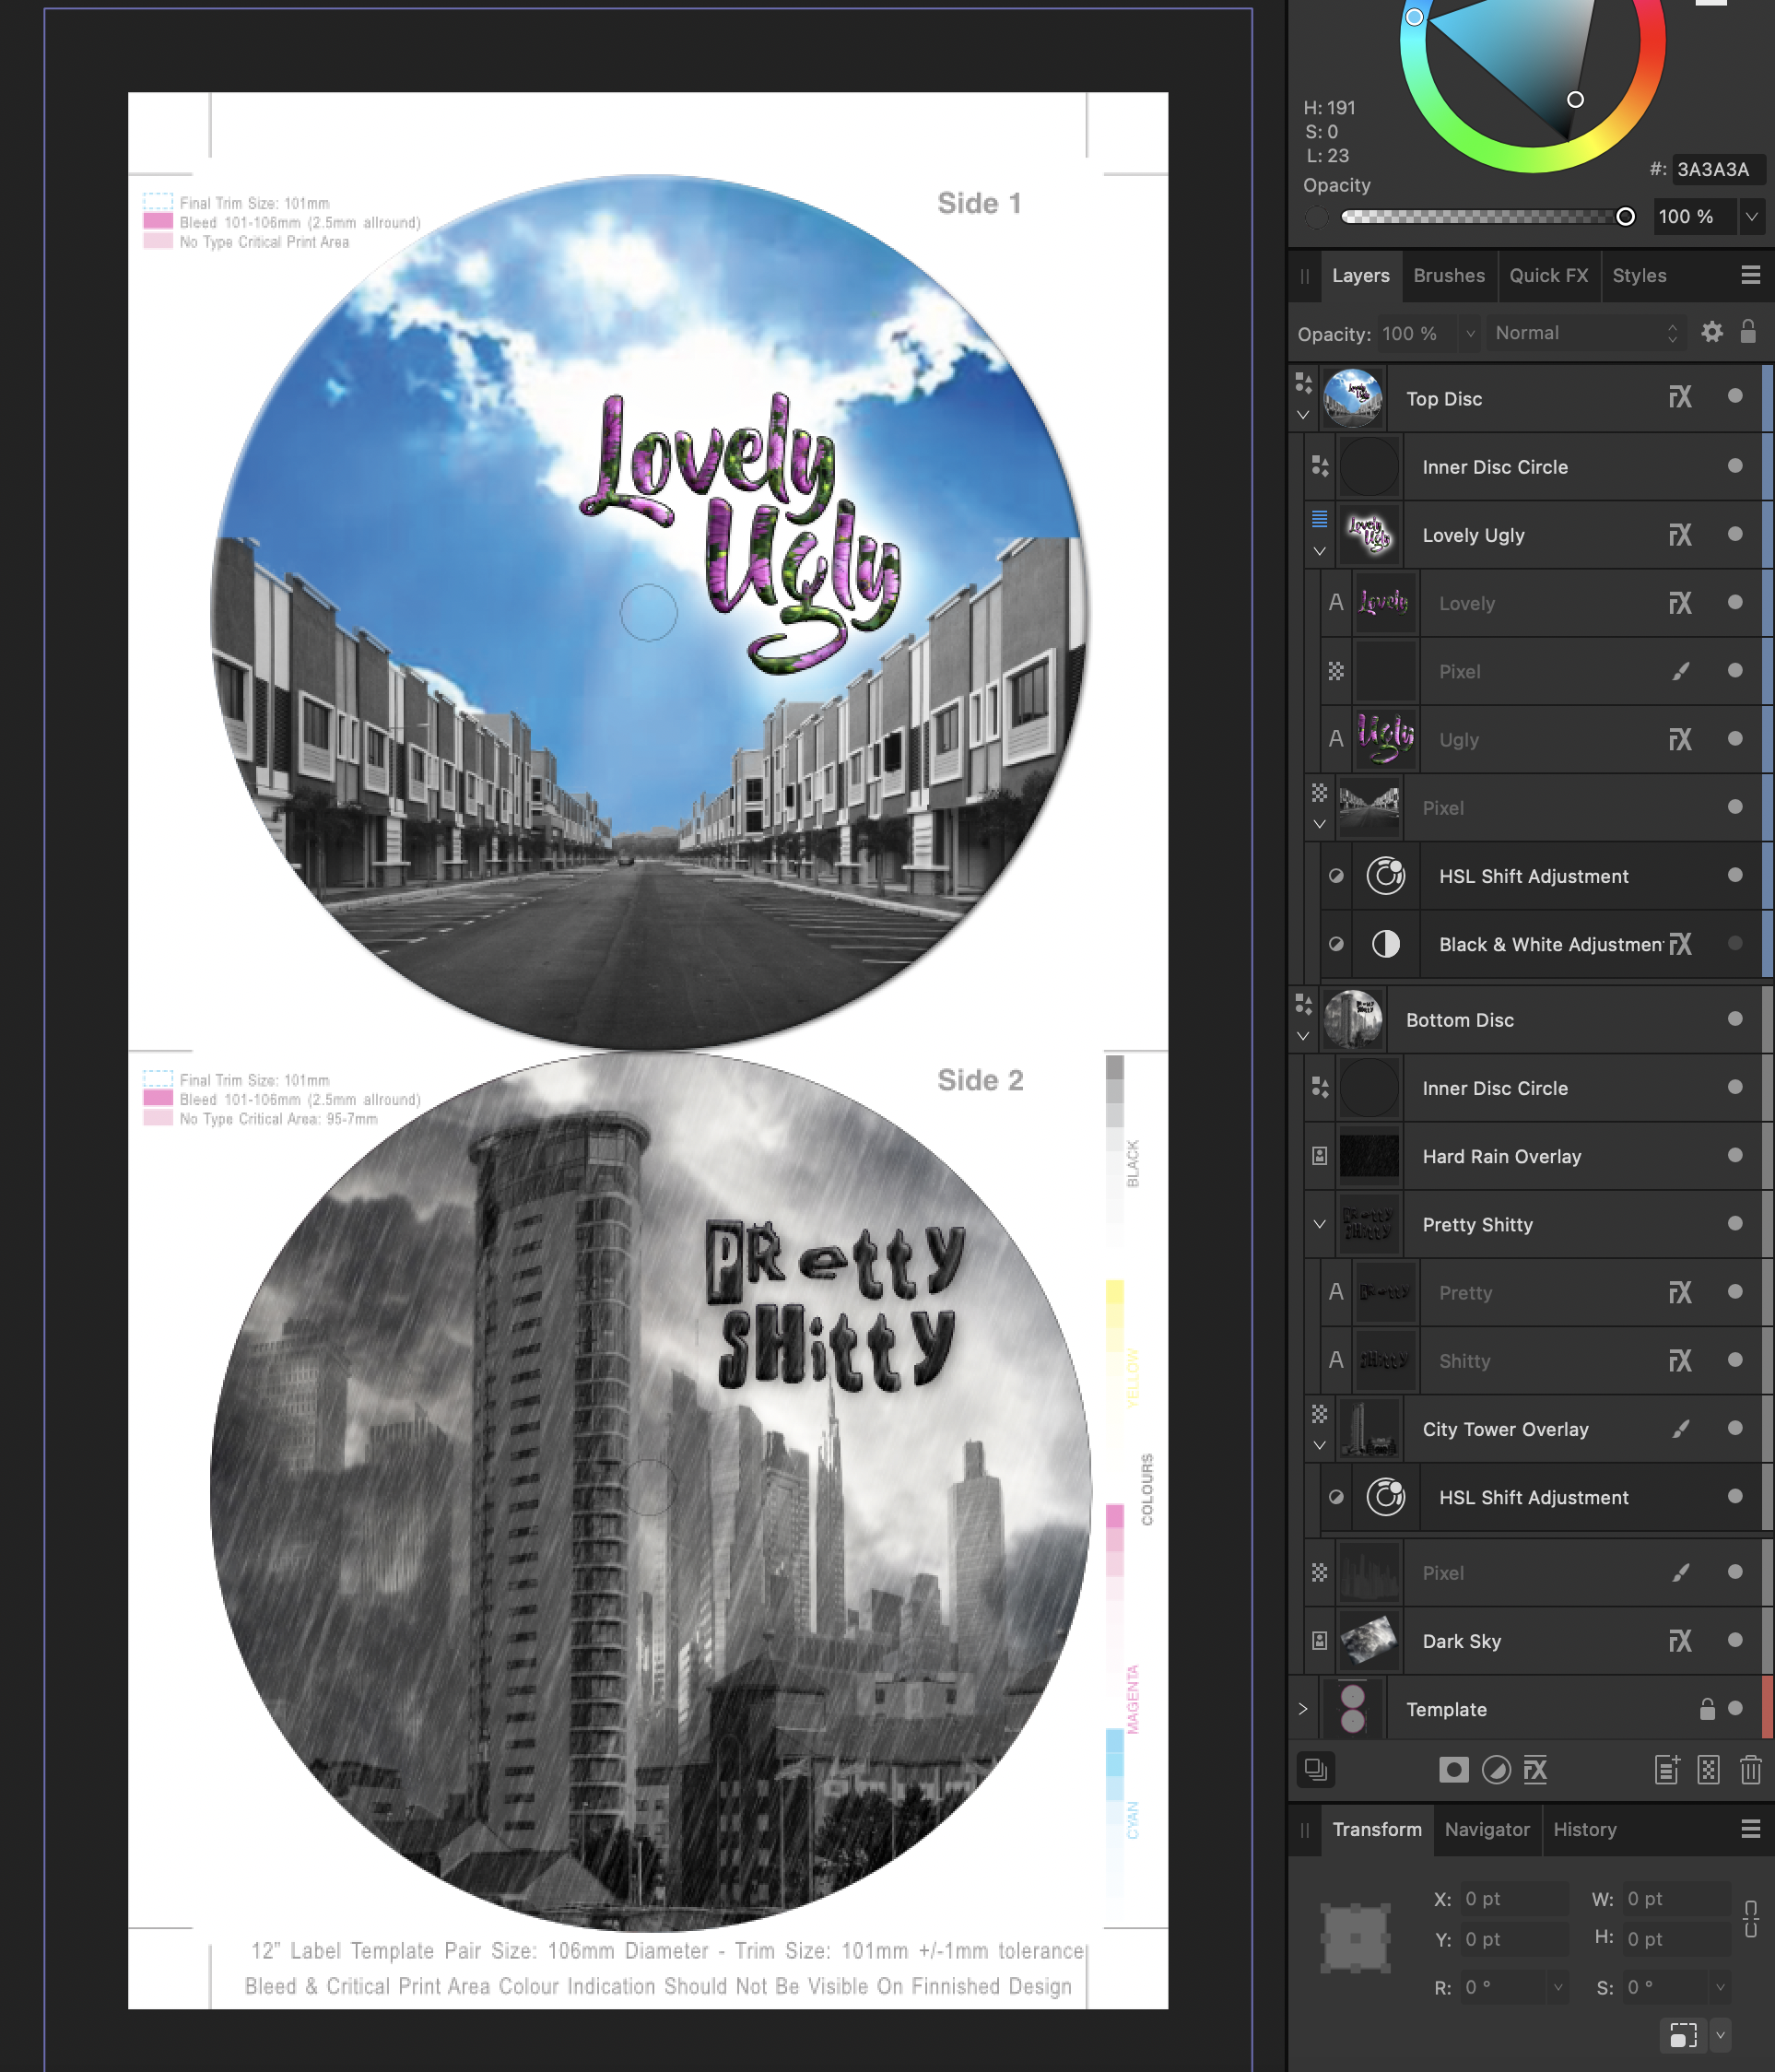
Task: Switch to the Navigator tab
Action: pyautogui.click(x=1487, y=1829)
